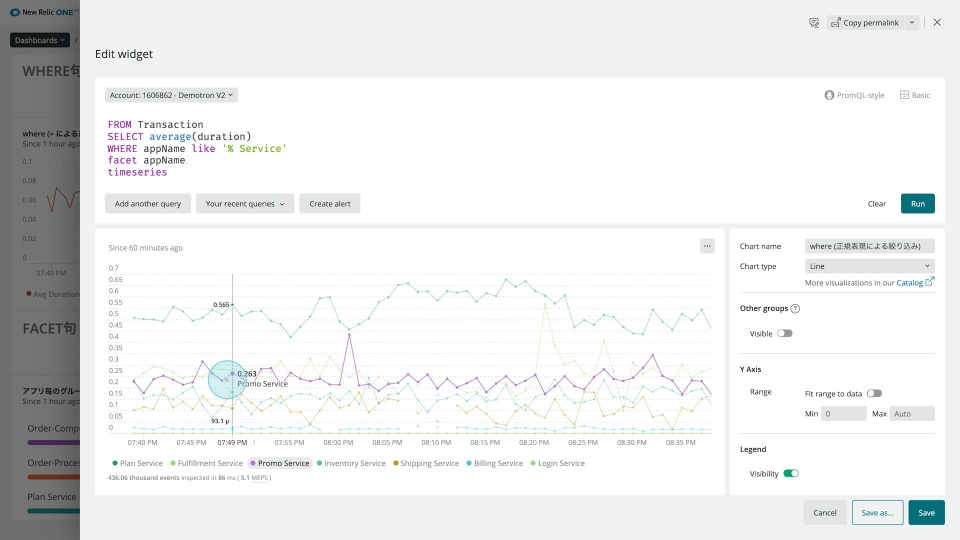
Task: Cancel widget editing
Action: (x=824, y=512)
